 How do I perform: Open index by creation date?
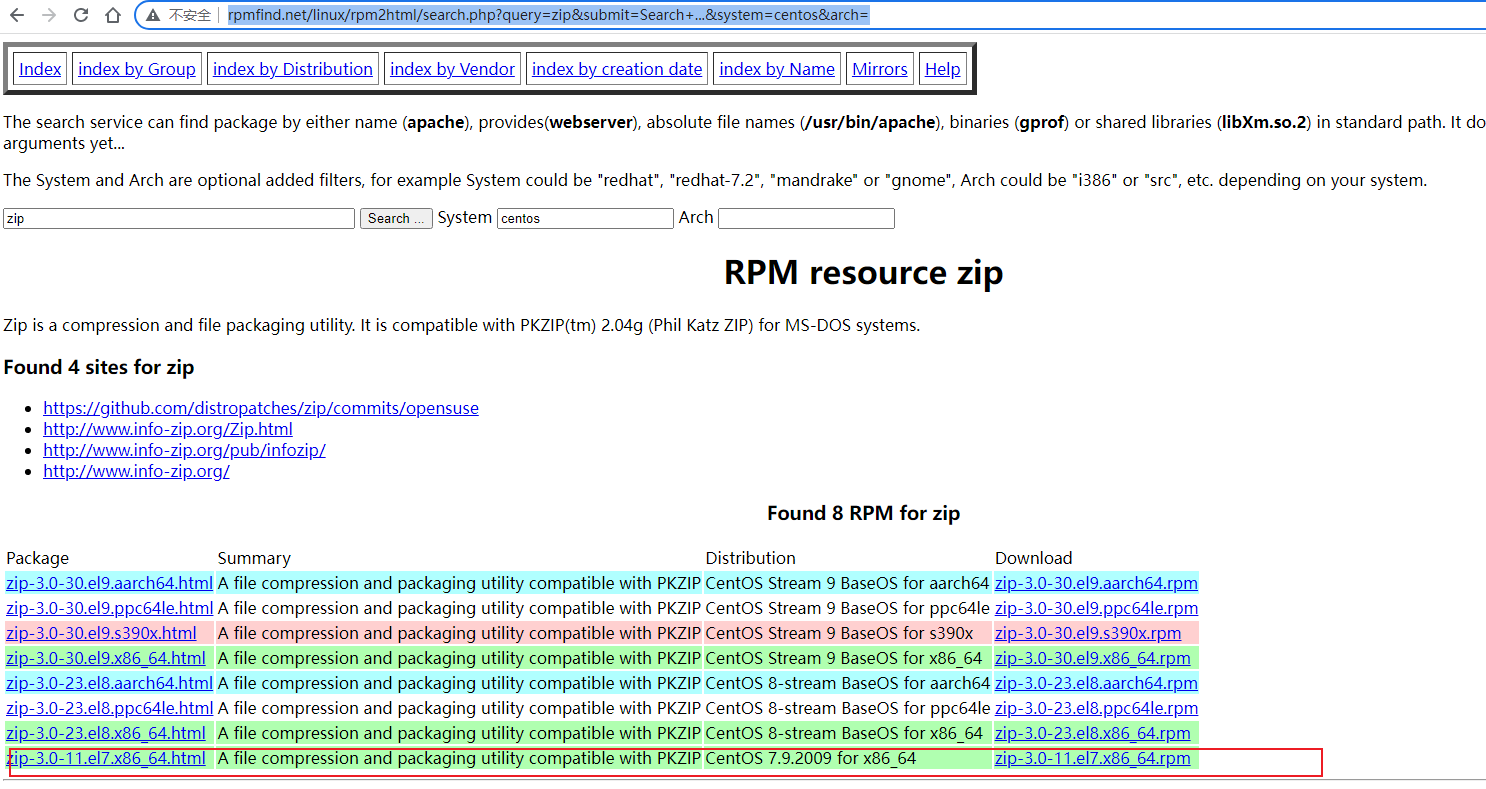[x=617, y=69]
